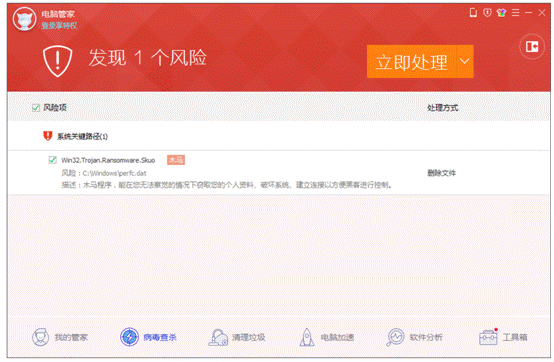
Task: Click the 立即处理 orange button
Action: [412, 61]
